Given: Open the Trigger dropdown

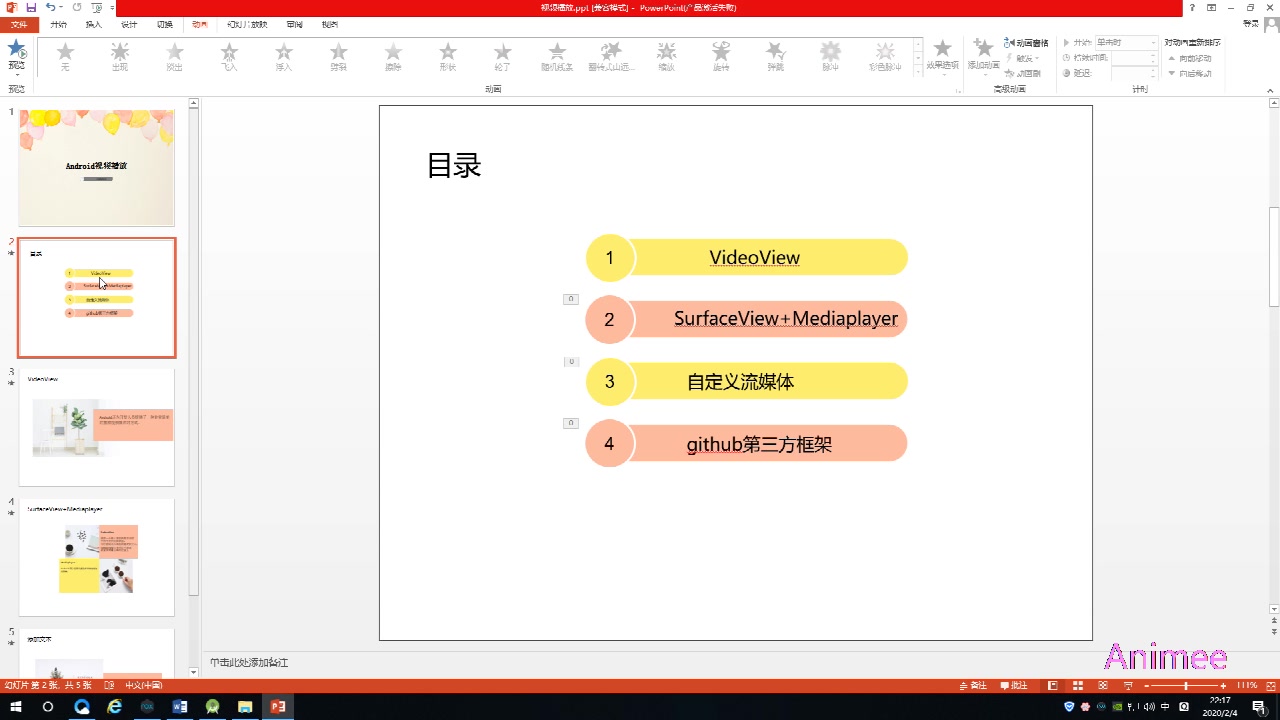Looking at the screenshot, I should tap(1023, 58).
